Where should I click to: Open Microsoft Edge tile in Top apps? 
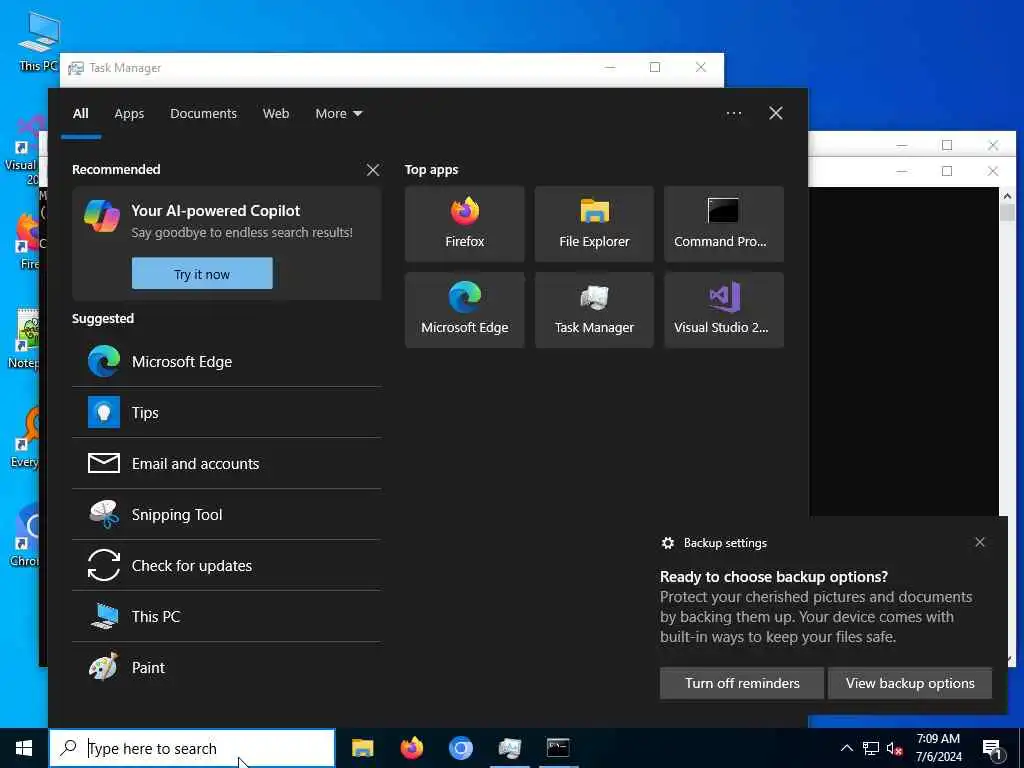(x=464, y=310)
